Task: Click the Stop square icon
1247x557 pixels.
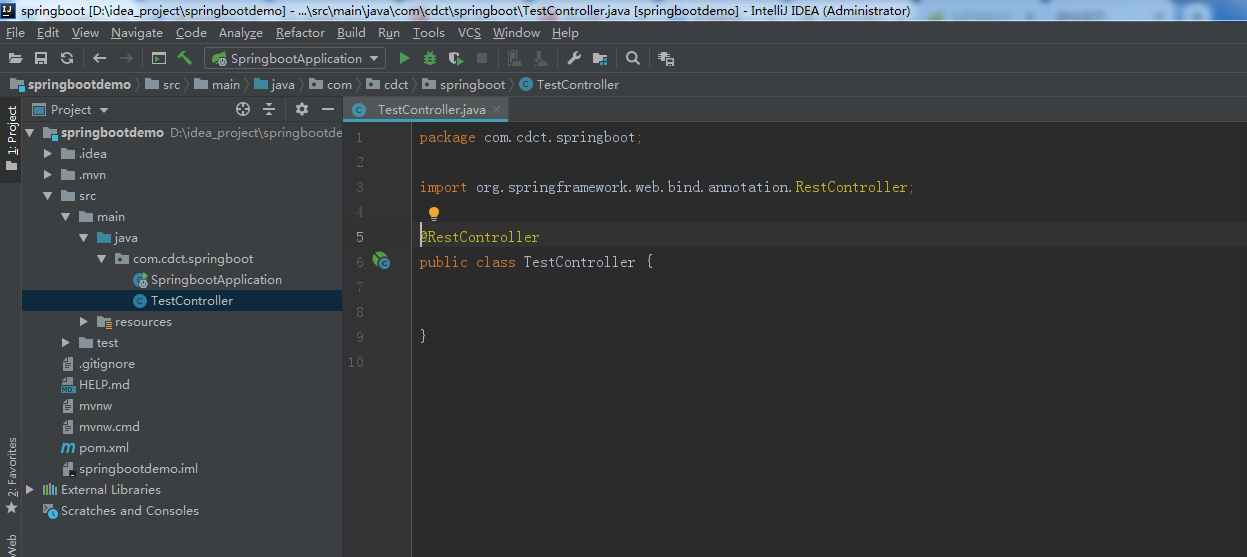Action: point(482,59)
